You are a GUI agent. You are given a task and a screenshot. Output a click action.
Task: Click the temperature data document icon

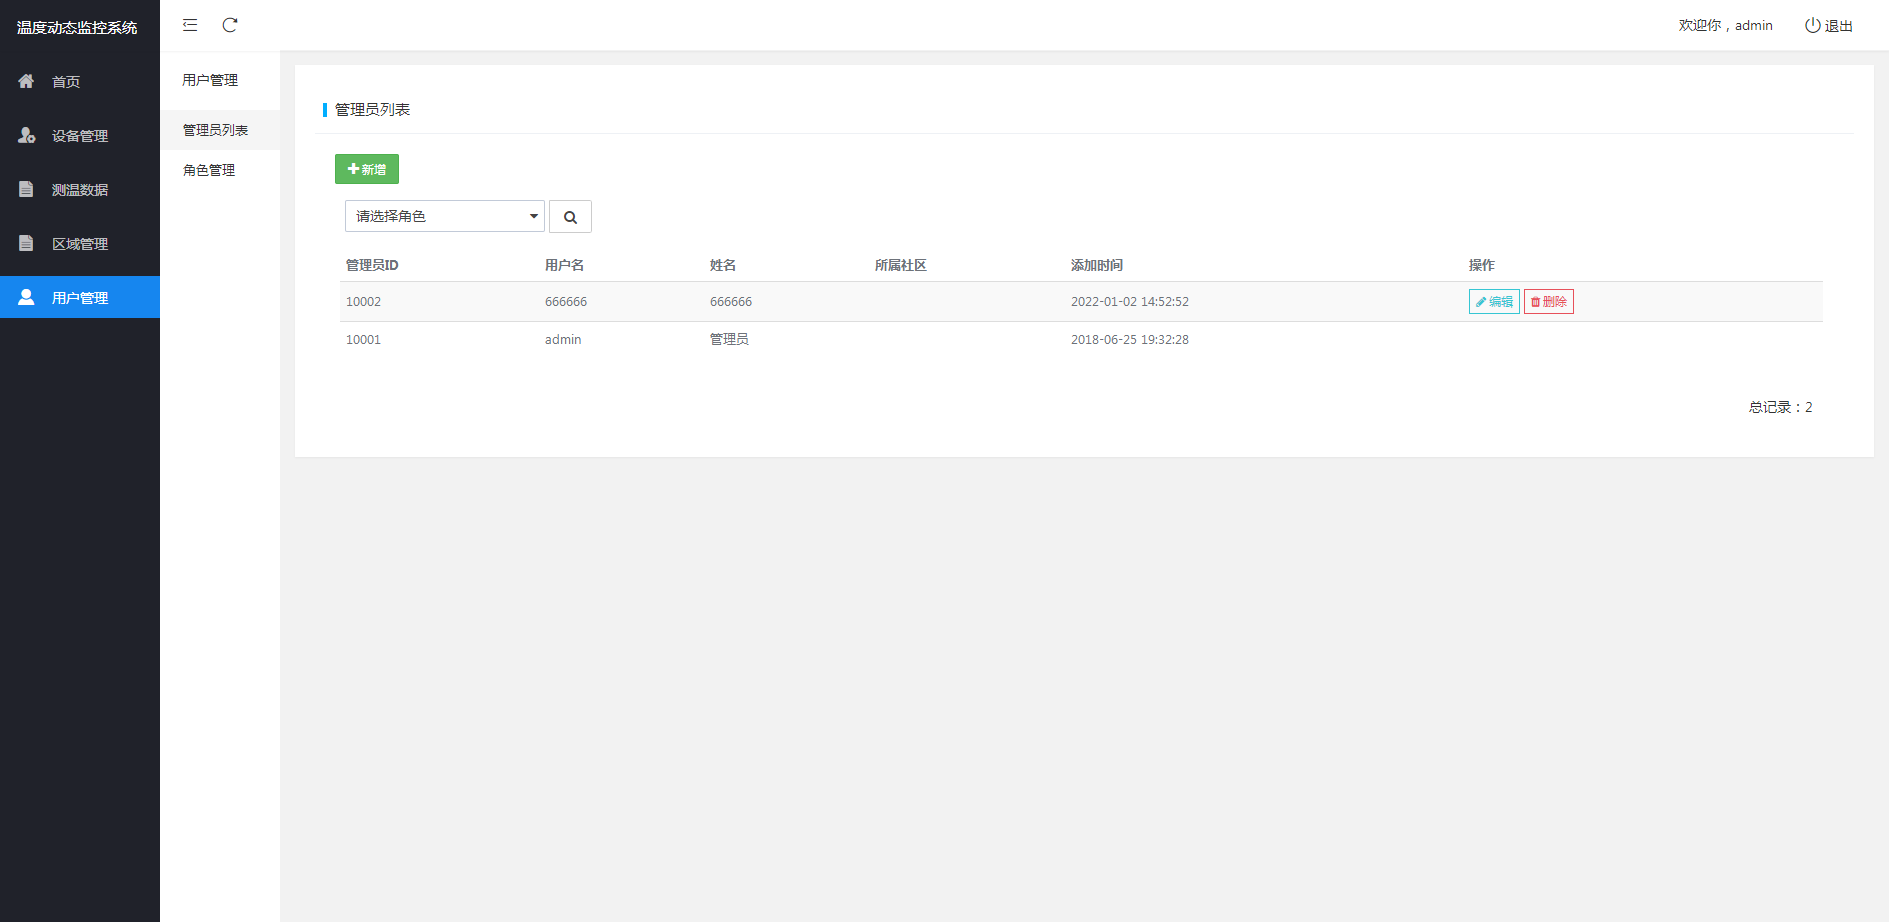26,189
